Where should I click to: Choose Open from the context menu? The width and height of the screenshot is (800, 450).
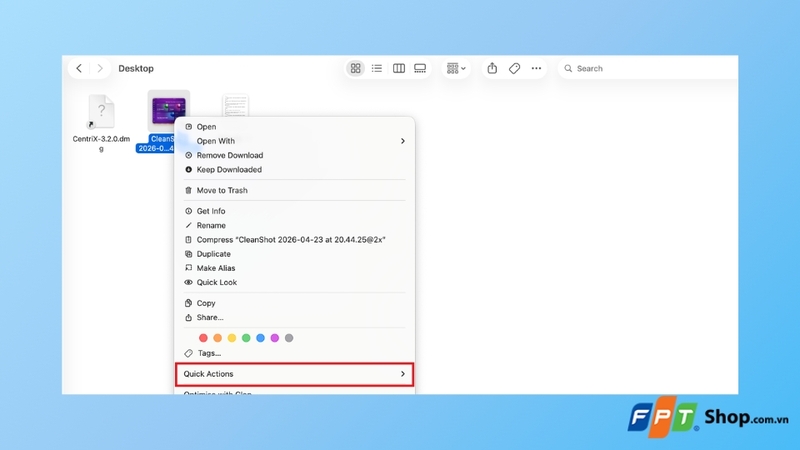coord(294,127)
